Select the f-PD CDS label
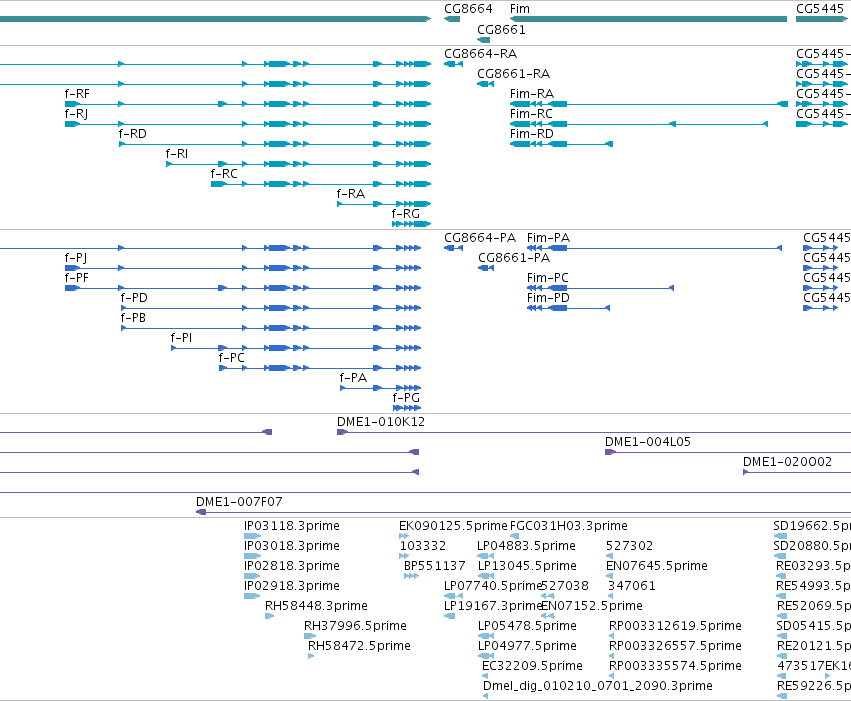 (x=134, y=298)
